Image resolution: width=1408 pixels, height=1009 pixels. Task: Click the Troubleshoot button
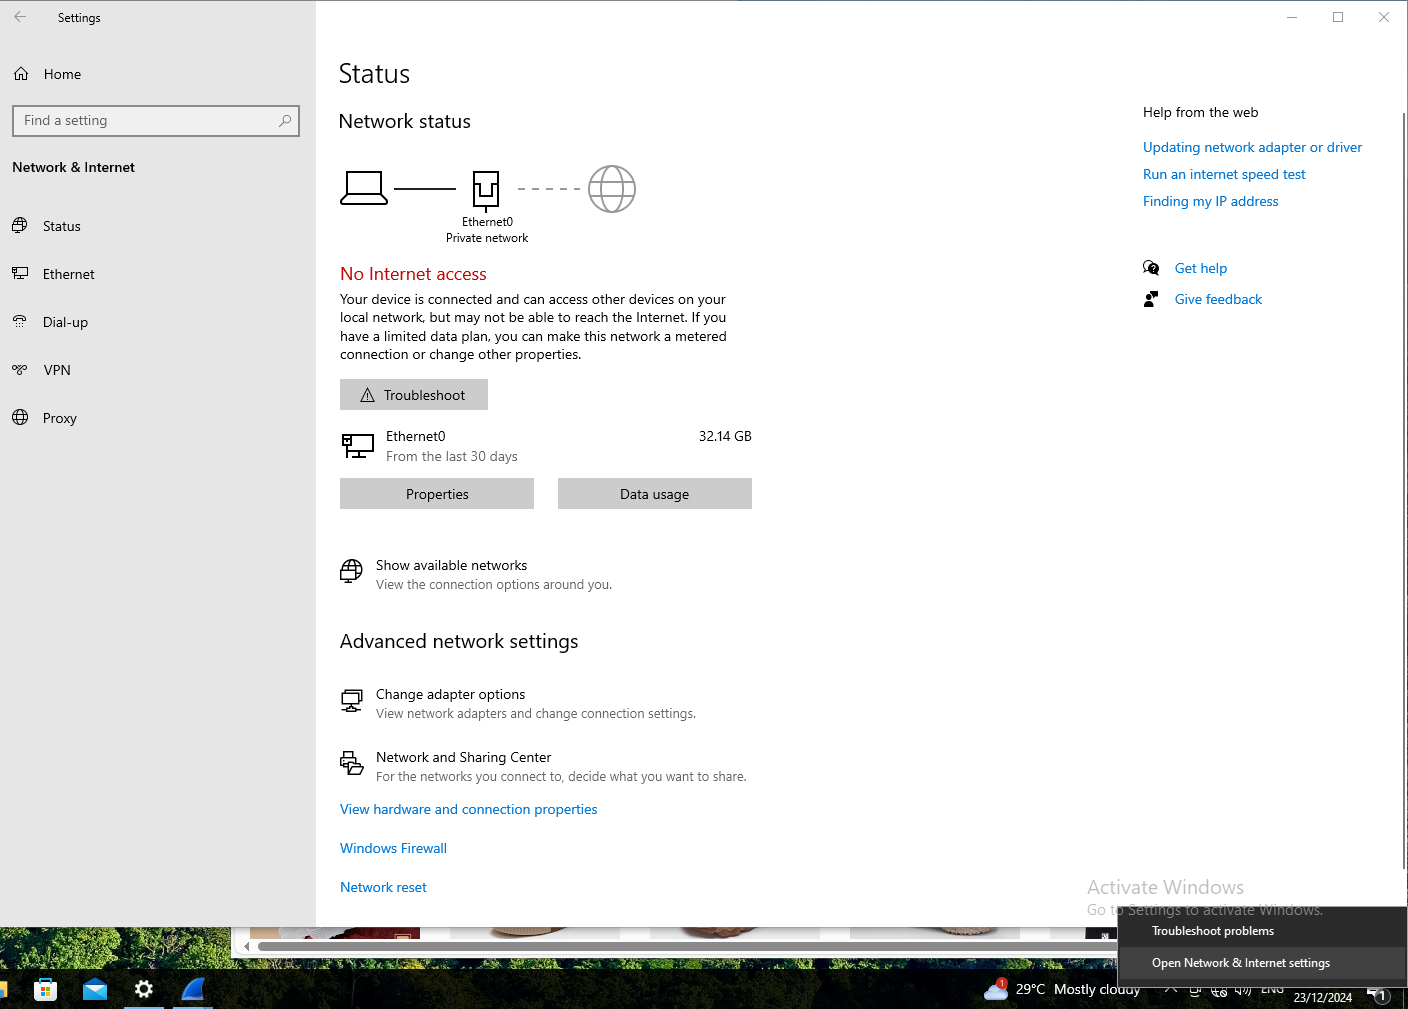coord(414,395)
